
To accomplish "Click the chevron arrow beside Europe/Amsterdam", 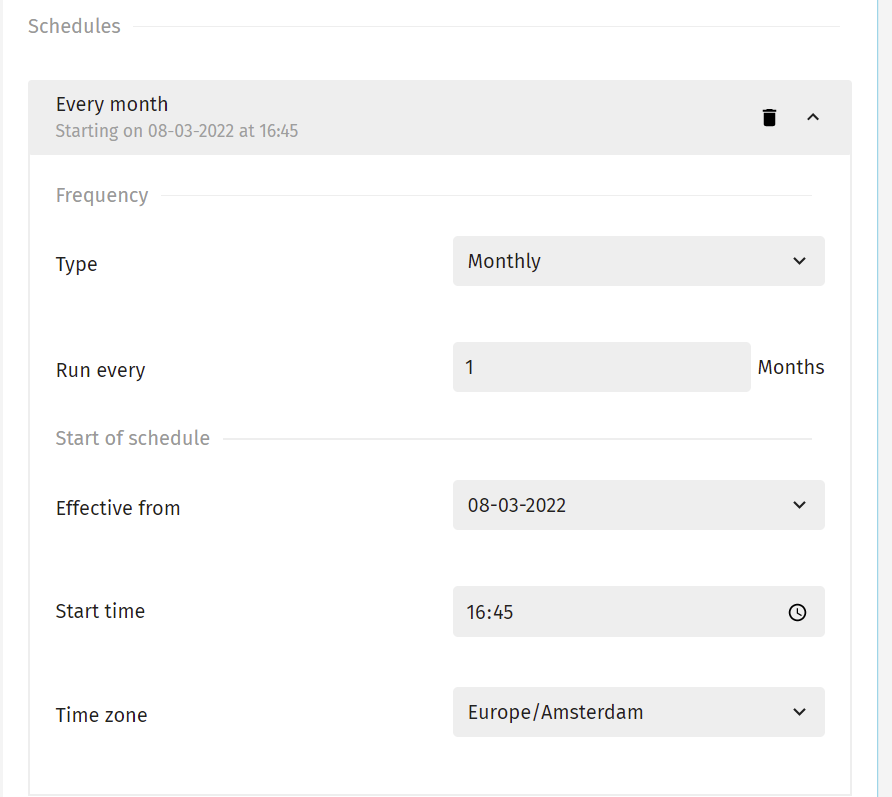I will (799, 712).
